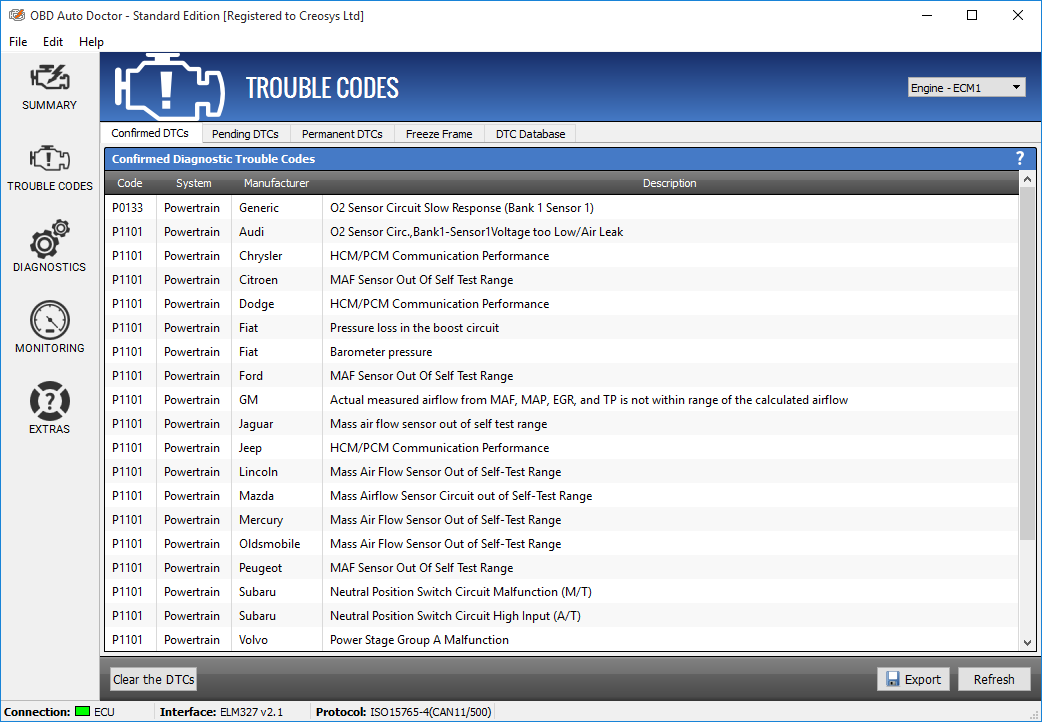
Task: Export the trouble codes list
Action: 913,679
